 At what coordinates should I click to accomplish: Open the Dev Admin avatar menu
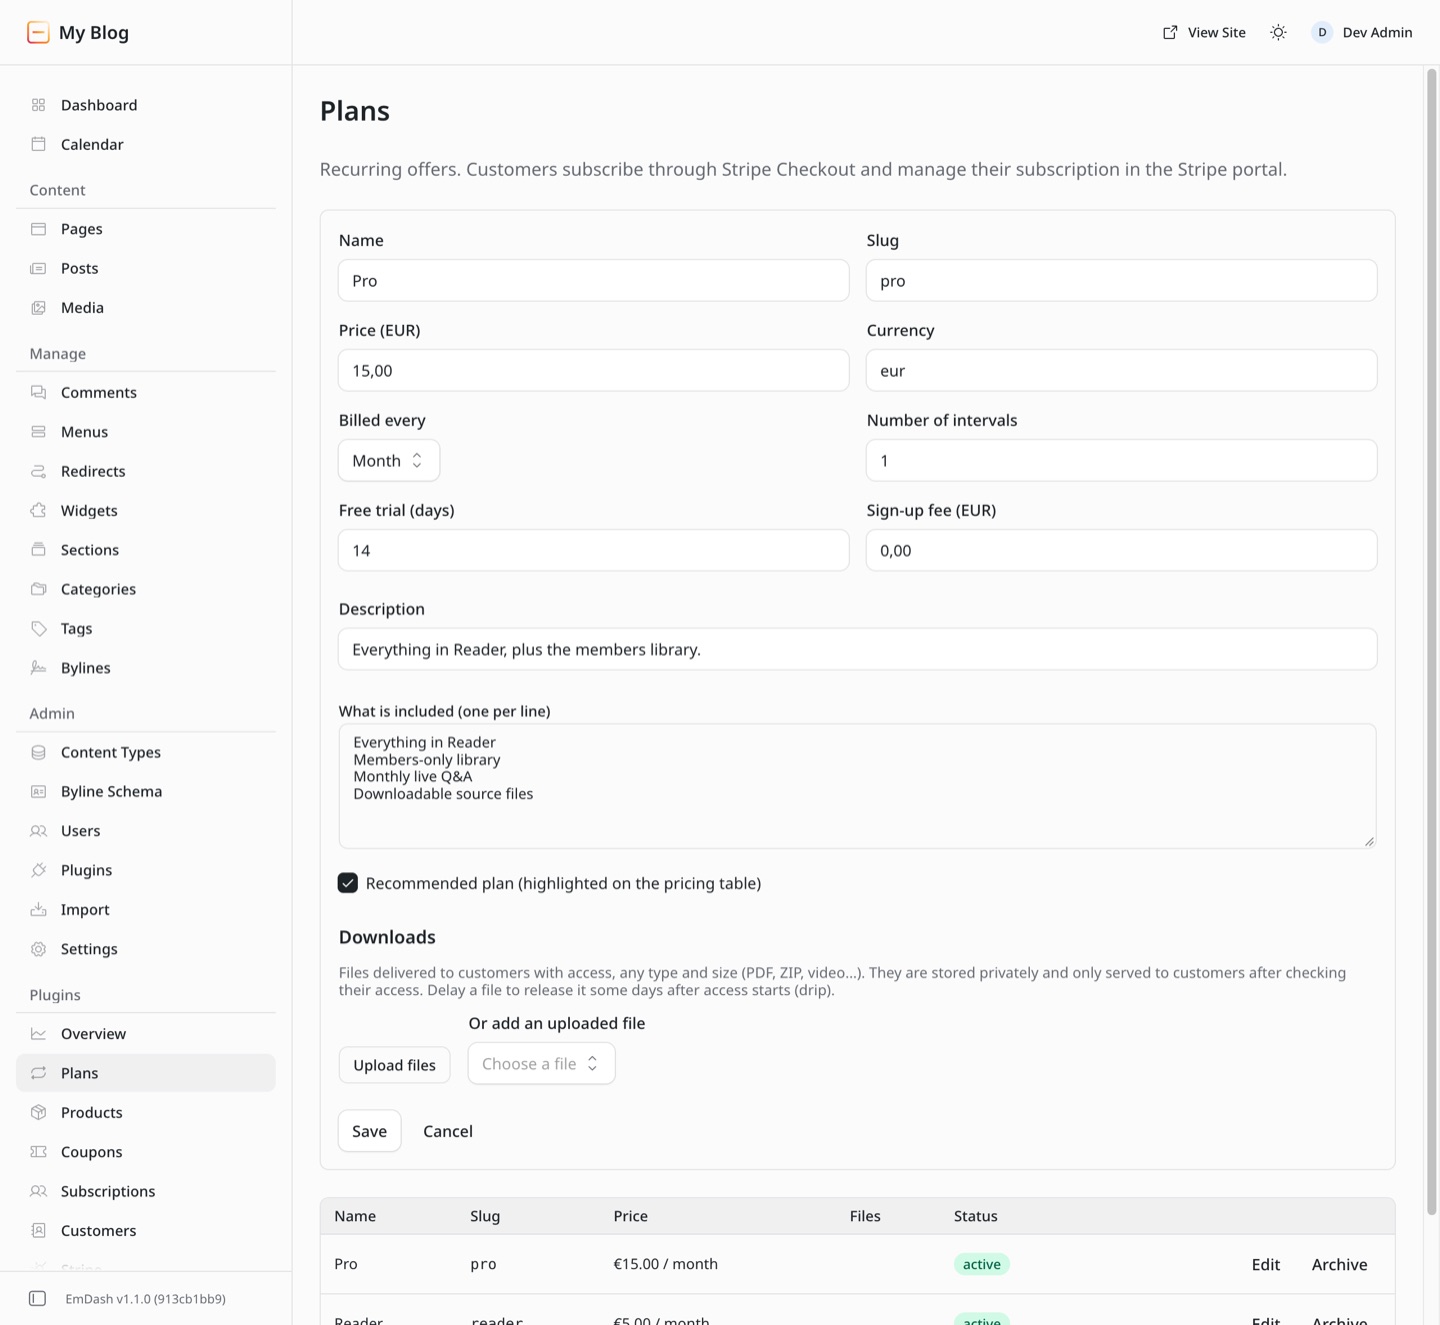click(1362, 33)
